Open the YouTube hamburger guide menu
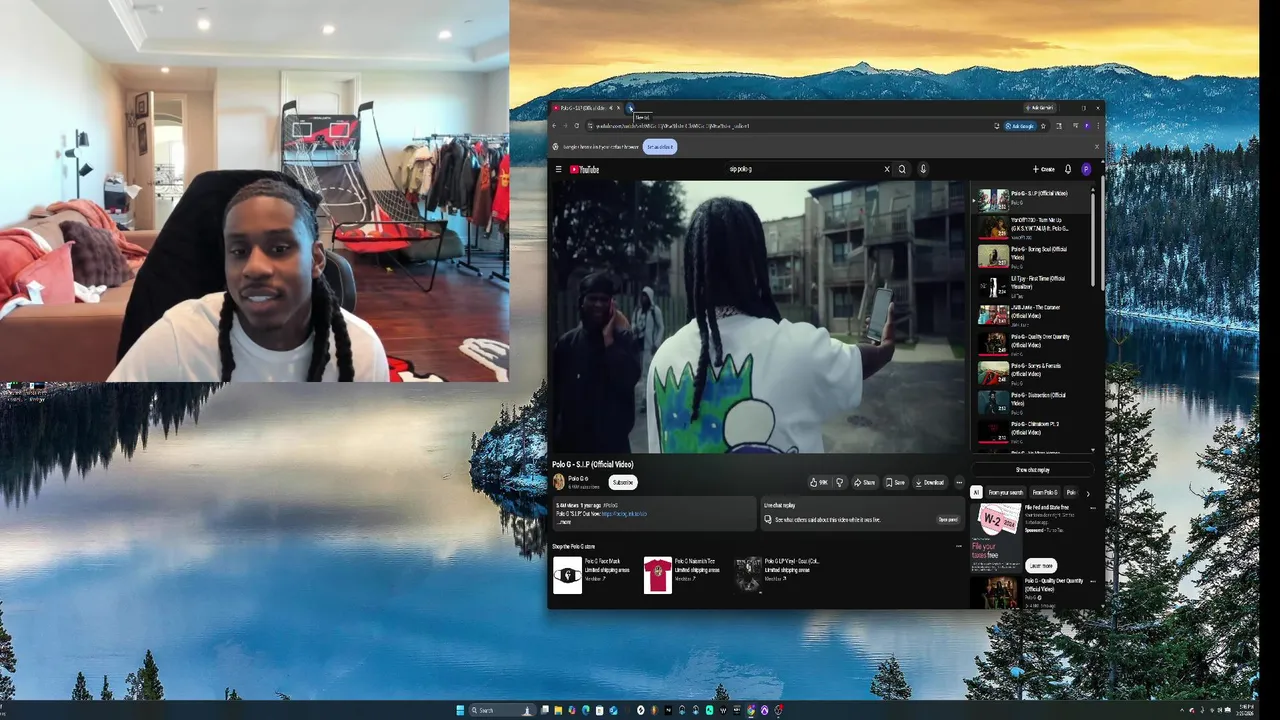Viewport: 1280px width, 720px height. click(558, 170)
